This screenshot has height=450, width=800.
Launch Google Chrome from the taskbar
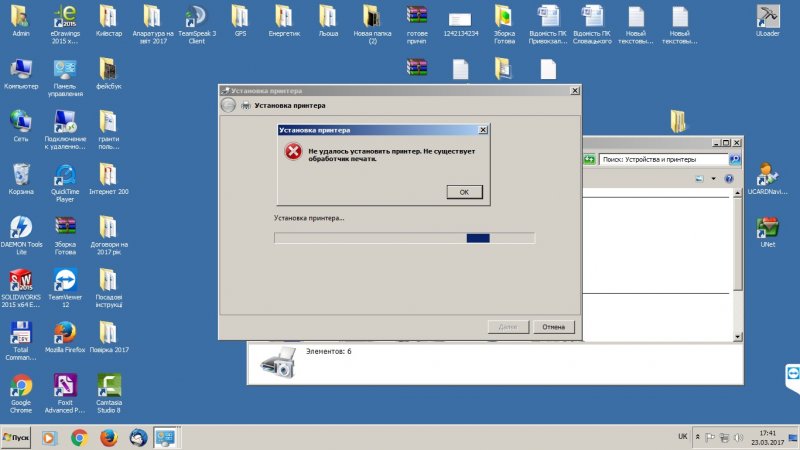80,437
